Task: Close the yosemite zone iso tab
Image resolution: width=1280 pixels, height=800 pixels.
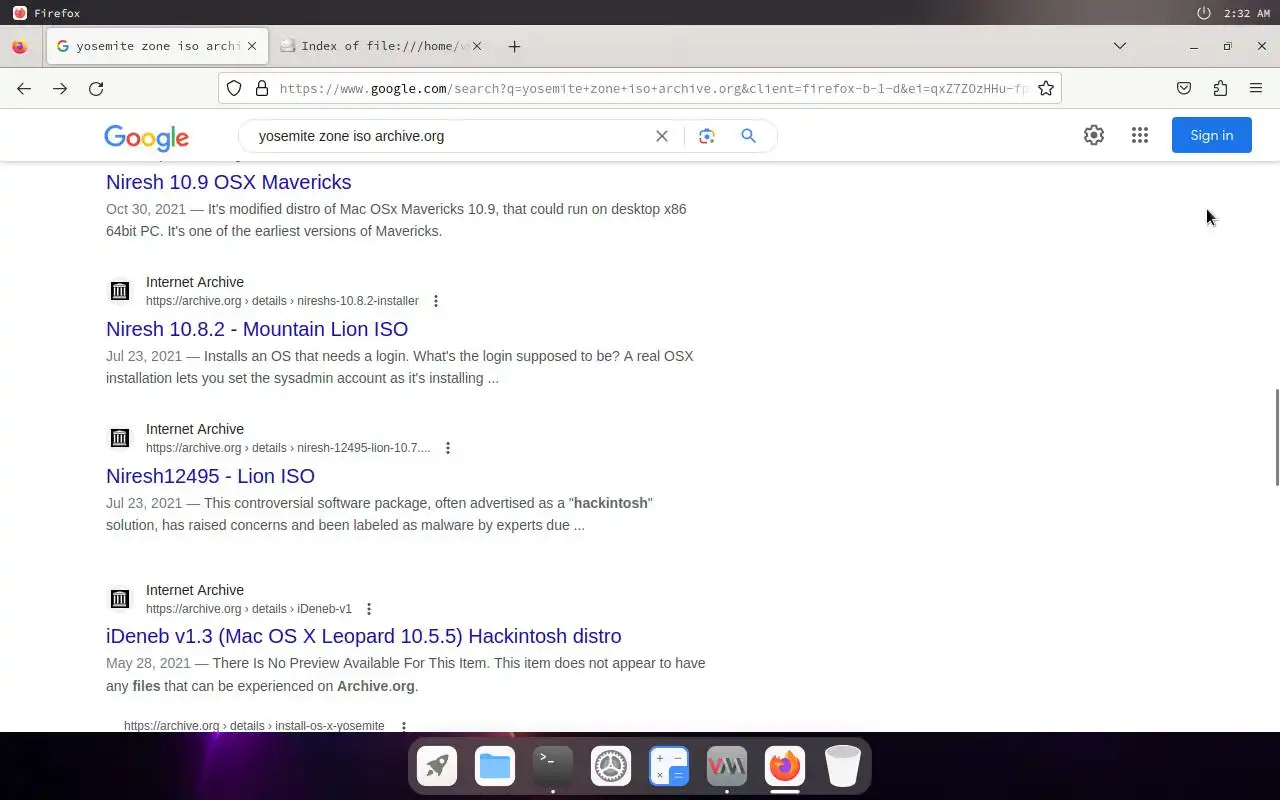Action: tap(252, 46)
